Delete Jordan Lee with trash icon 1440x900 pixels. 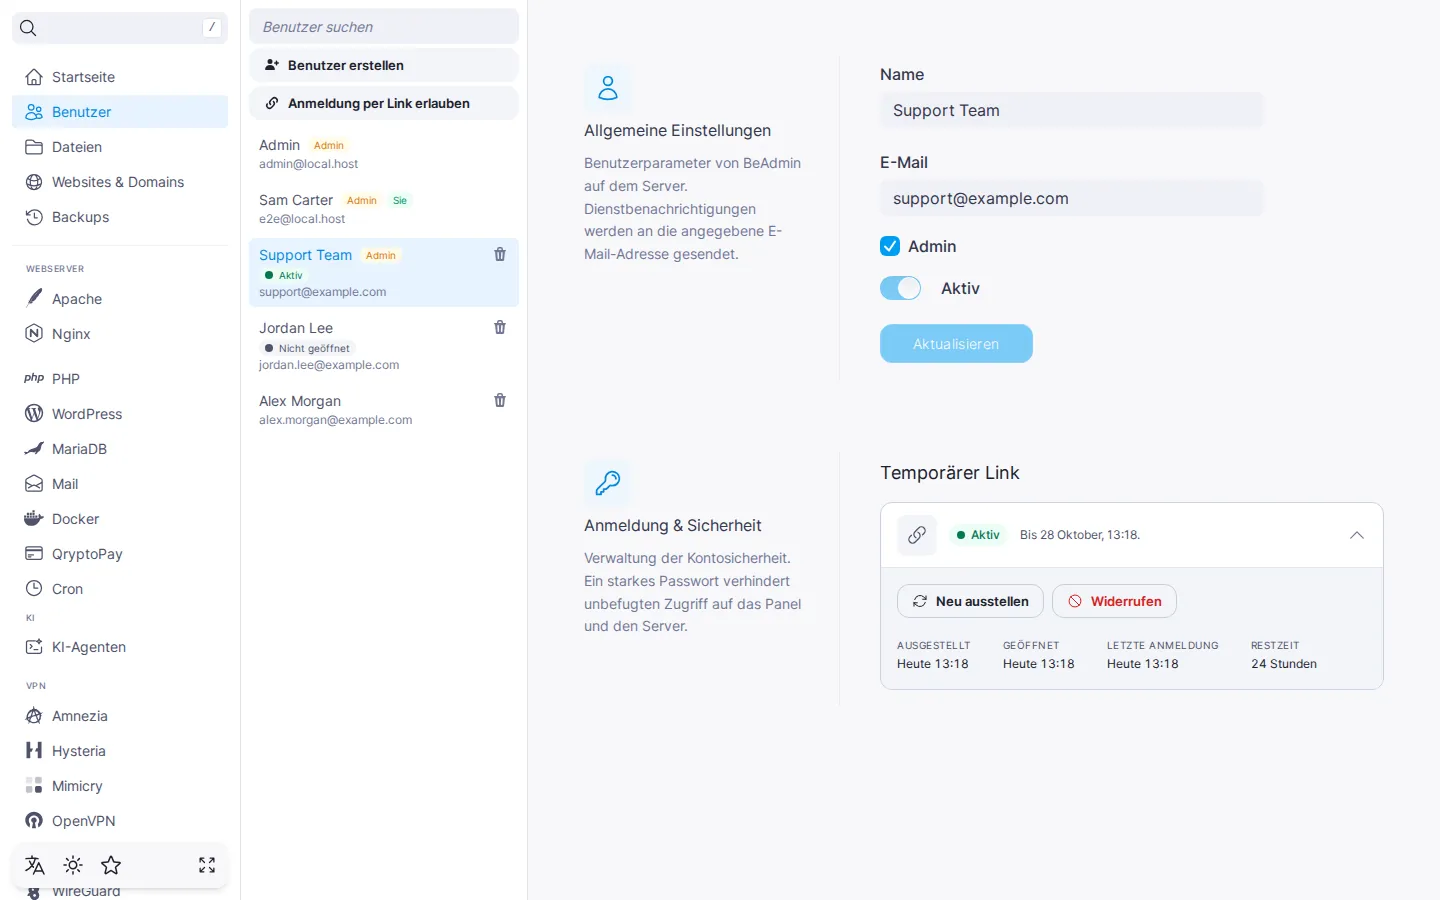(500, 327)
